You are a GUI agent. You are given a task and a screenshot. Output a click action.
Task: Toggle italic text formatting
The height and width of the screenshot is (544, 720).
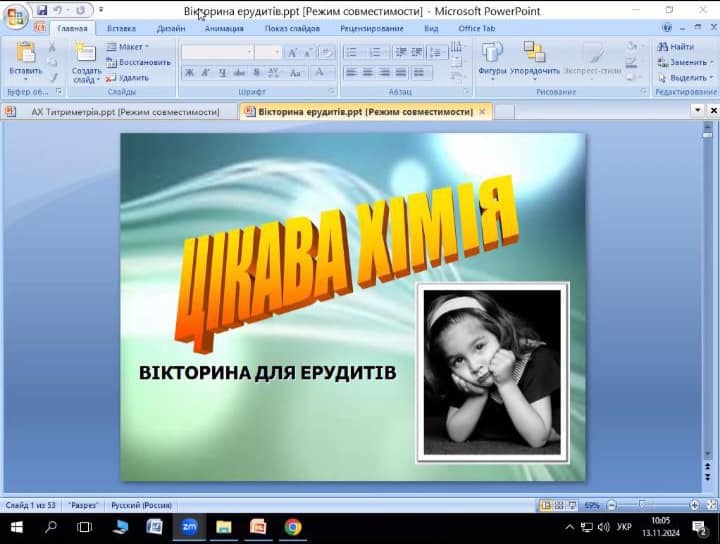tap(206, 72)
